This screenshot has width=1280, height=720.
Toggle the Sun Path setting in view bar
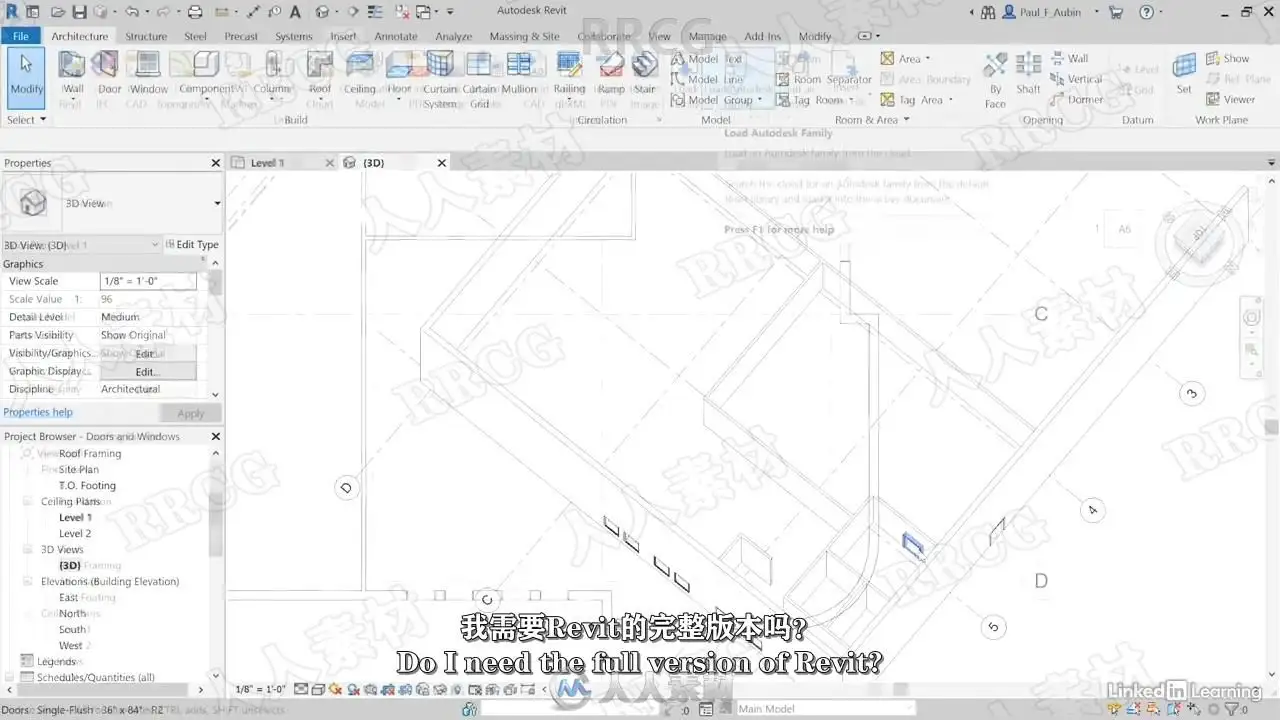[336, 689]
